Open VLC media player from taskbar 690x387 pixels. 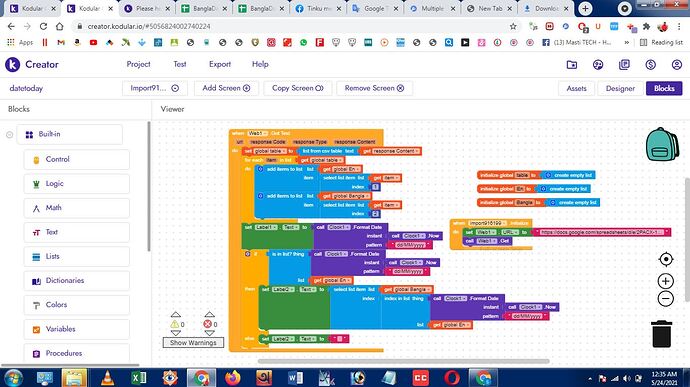pyautogui.click(x=107, y=378)
